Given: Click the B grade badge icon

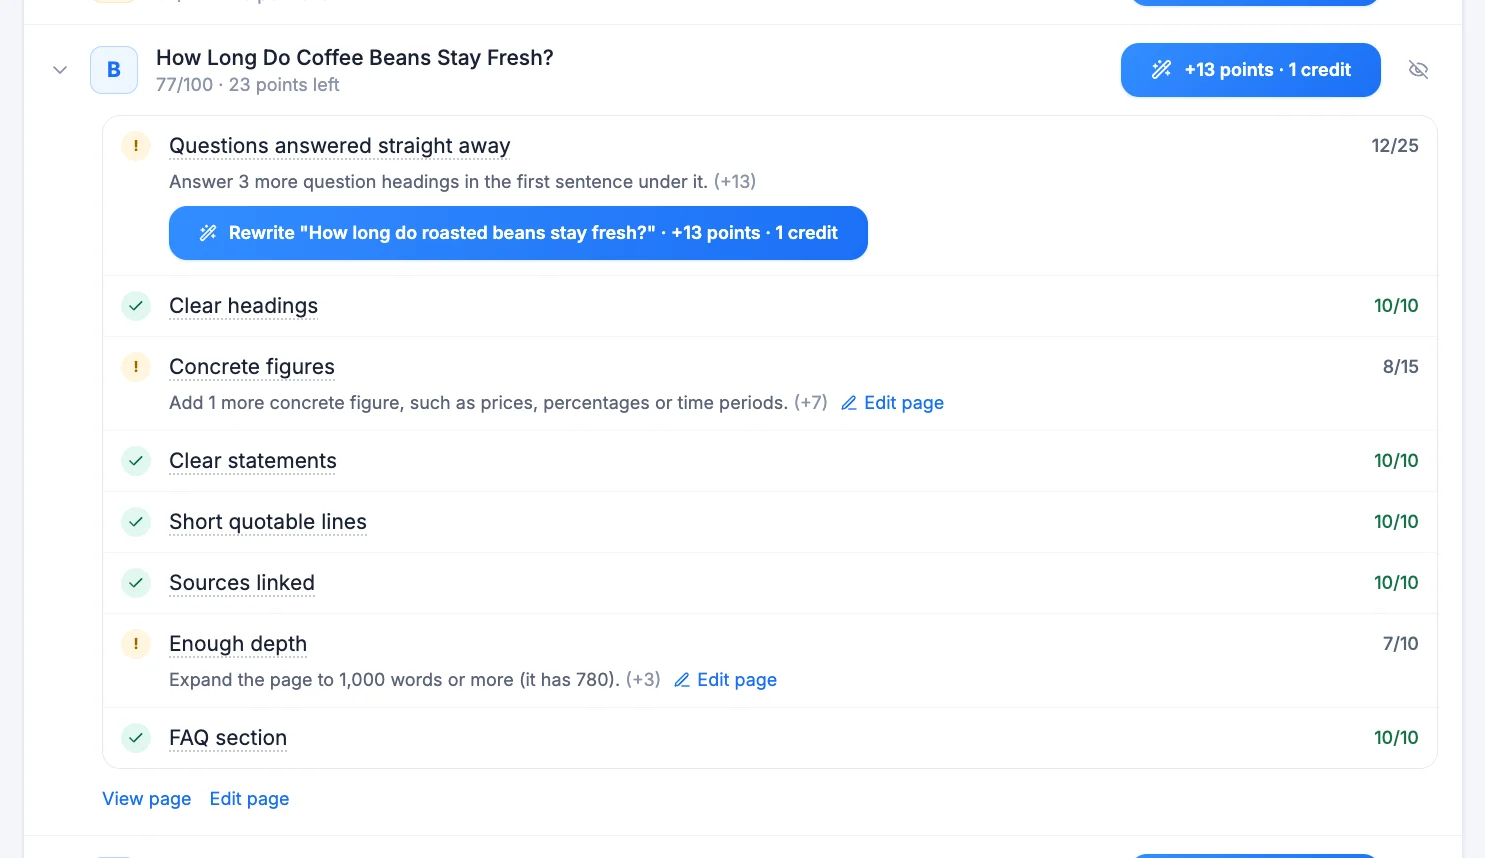Looking at the screenshot, I should point(114,70).
